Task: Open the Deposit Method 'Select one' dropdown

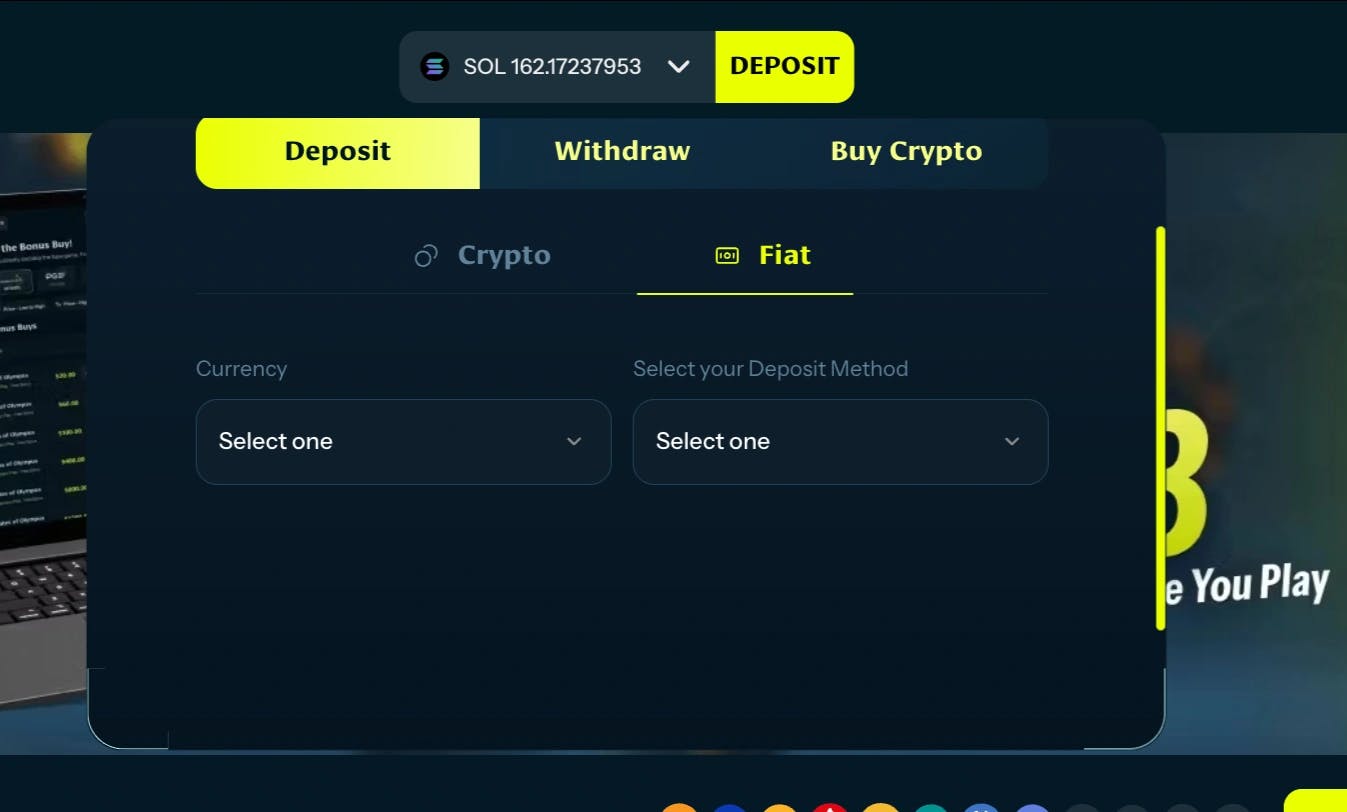Action: coord(840,442)
